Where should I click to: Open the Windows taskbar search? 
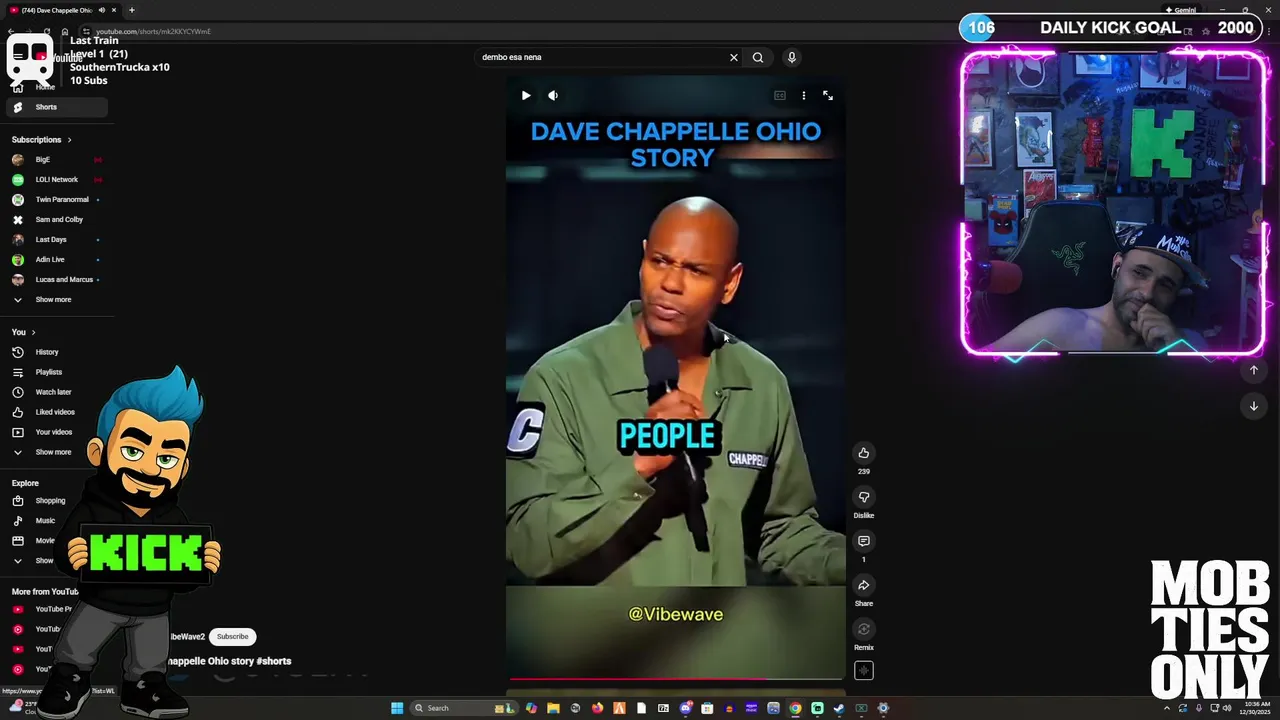(464, 708)
